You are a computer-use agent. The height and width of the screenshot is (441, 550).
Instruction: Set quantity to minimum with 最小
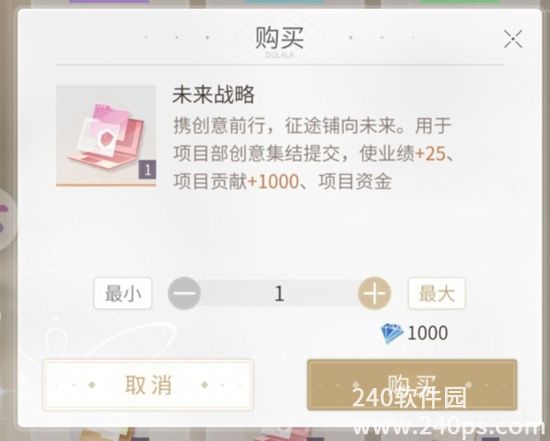point(123,293)
